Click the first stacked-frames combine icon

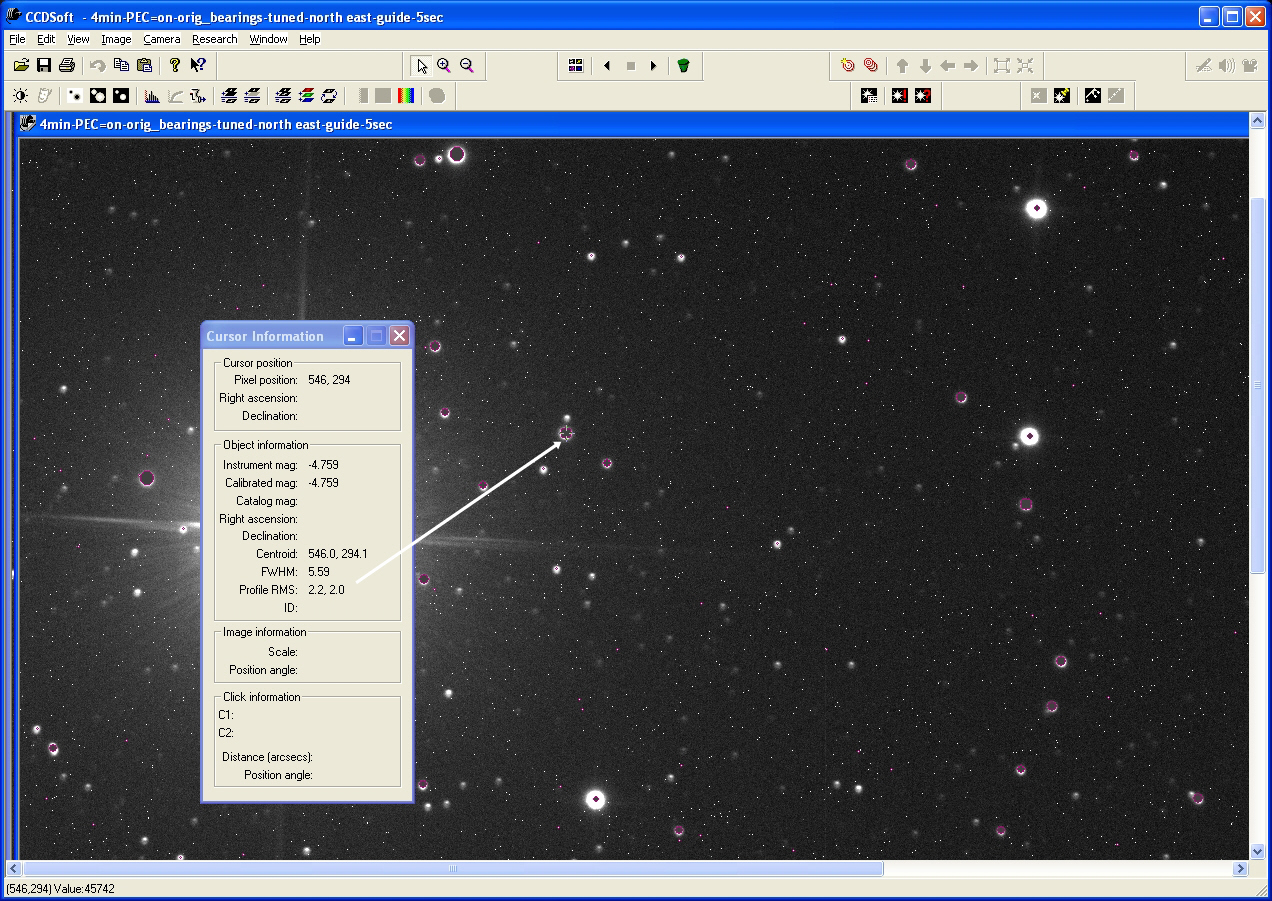[229, 96]
